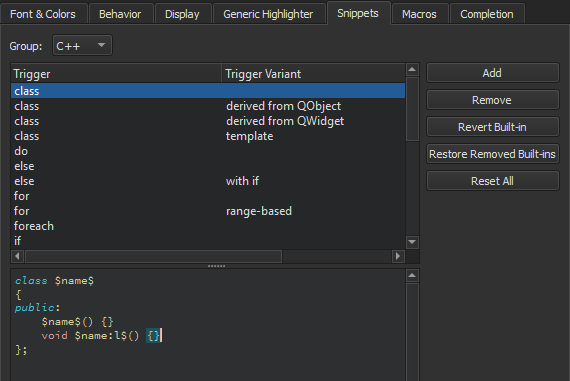570x381 pixels.
Task: Click the 'public:' line in snippet editor
Action: pyautogui.click(x=37, y=308)
